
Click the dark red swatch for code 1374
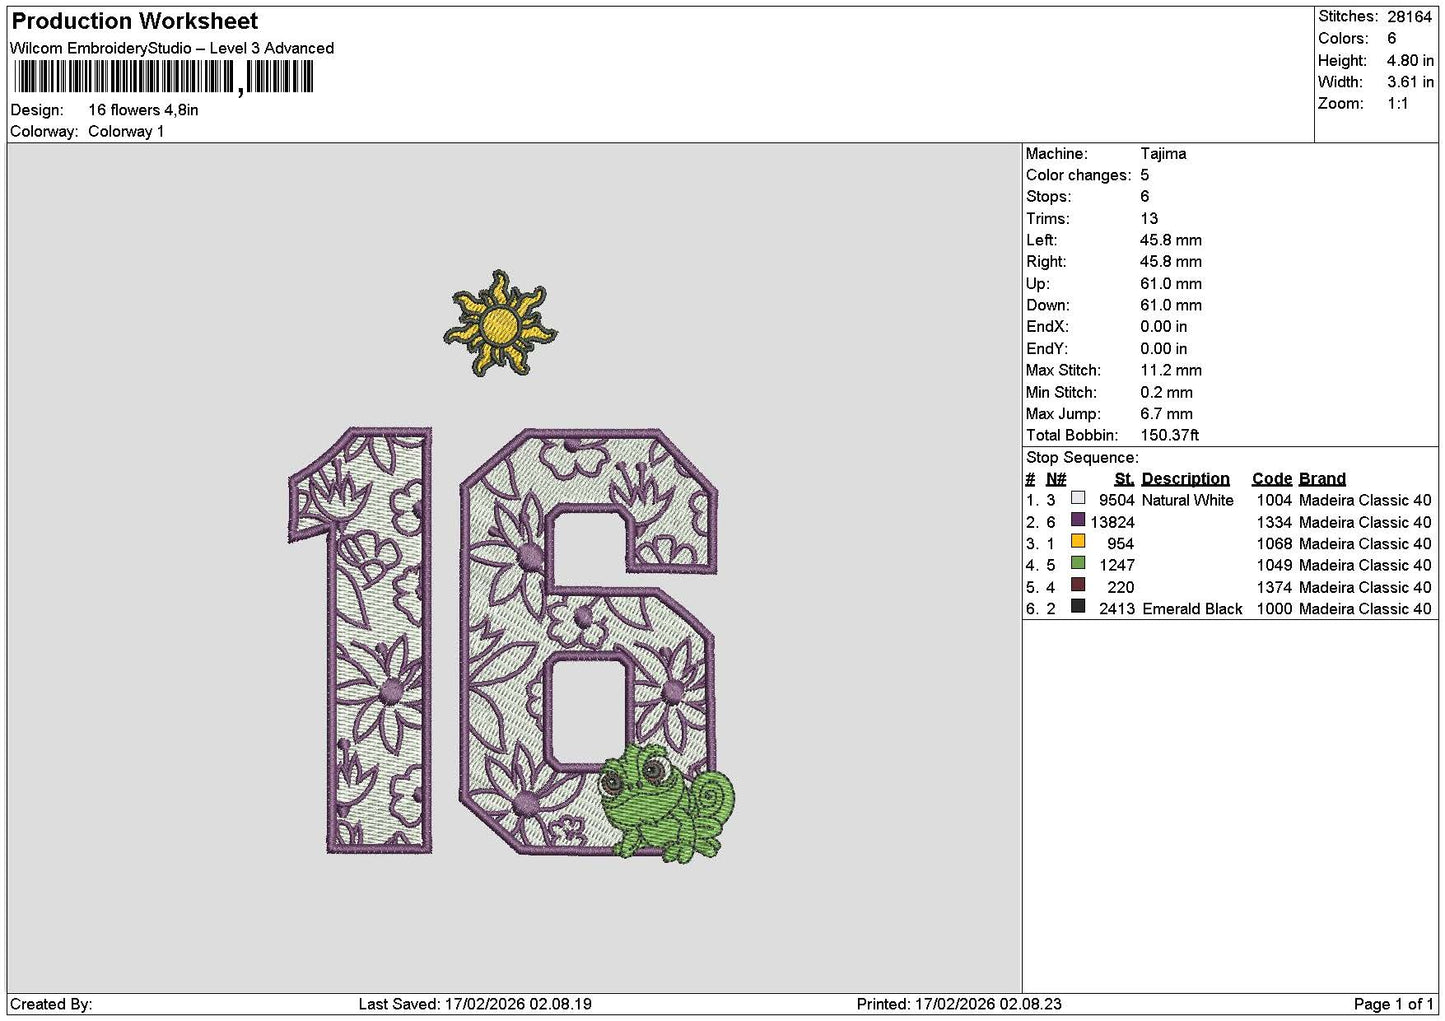click(1078, 585)
